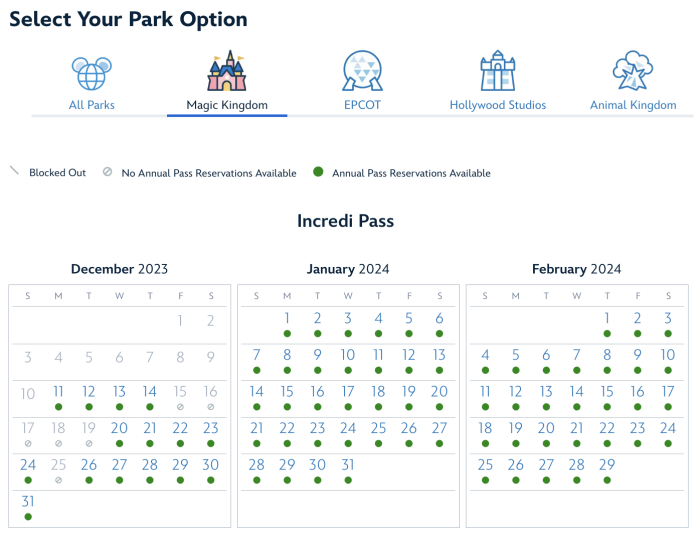Image resolution: width=700 pixels, height=546 pixels.
Task: Click the Blocked Out legend slash icon
Action: [14, 172]
